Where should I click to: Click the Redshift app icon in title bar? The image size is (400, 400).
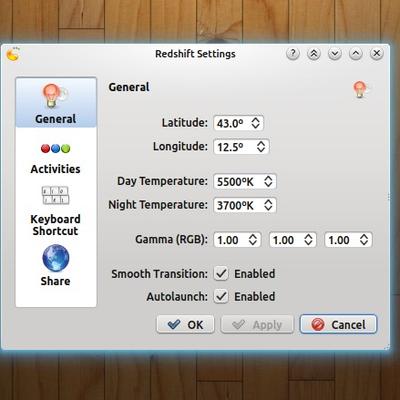tap(13, 54)
